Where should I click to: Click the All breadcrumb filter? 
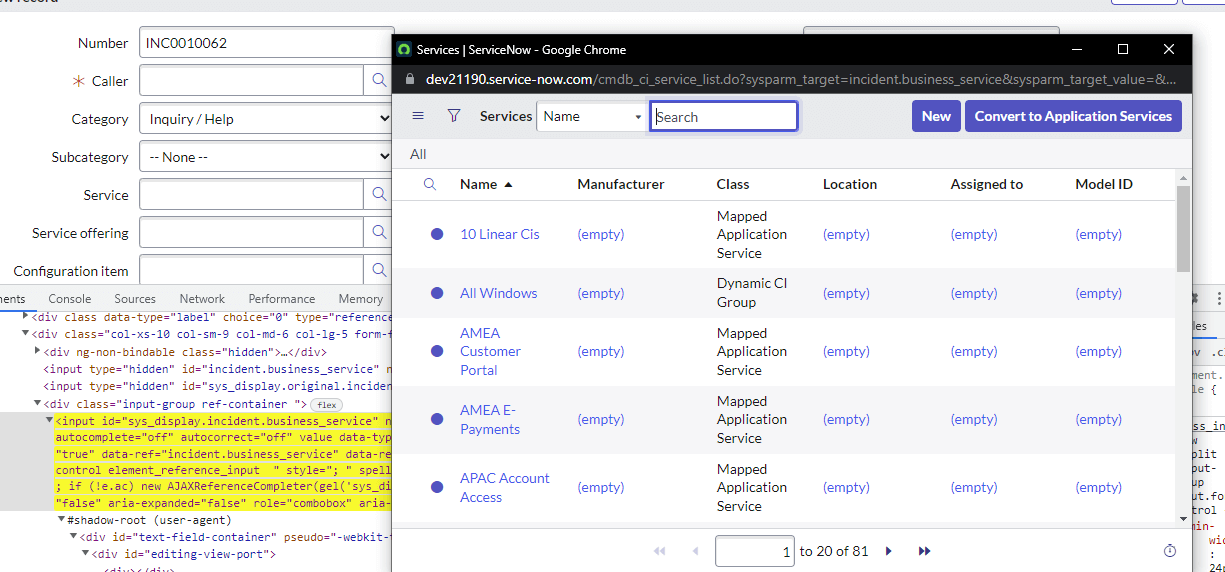pyautogui.click(x=418, y=154)
